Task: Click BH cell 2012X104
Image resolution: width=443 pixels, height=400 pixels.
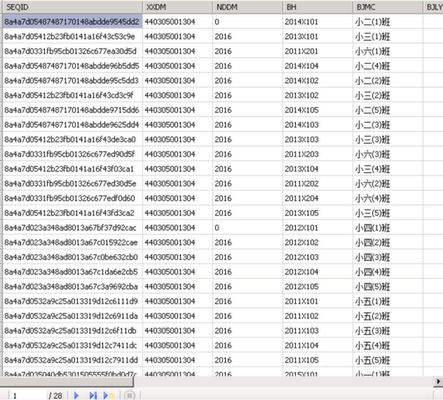Action: (318, 272)
